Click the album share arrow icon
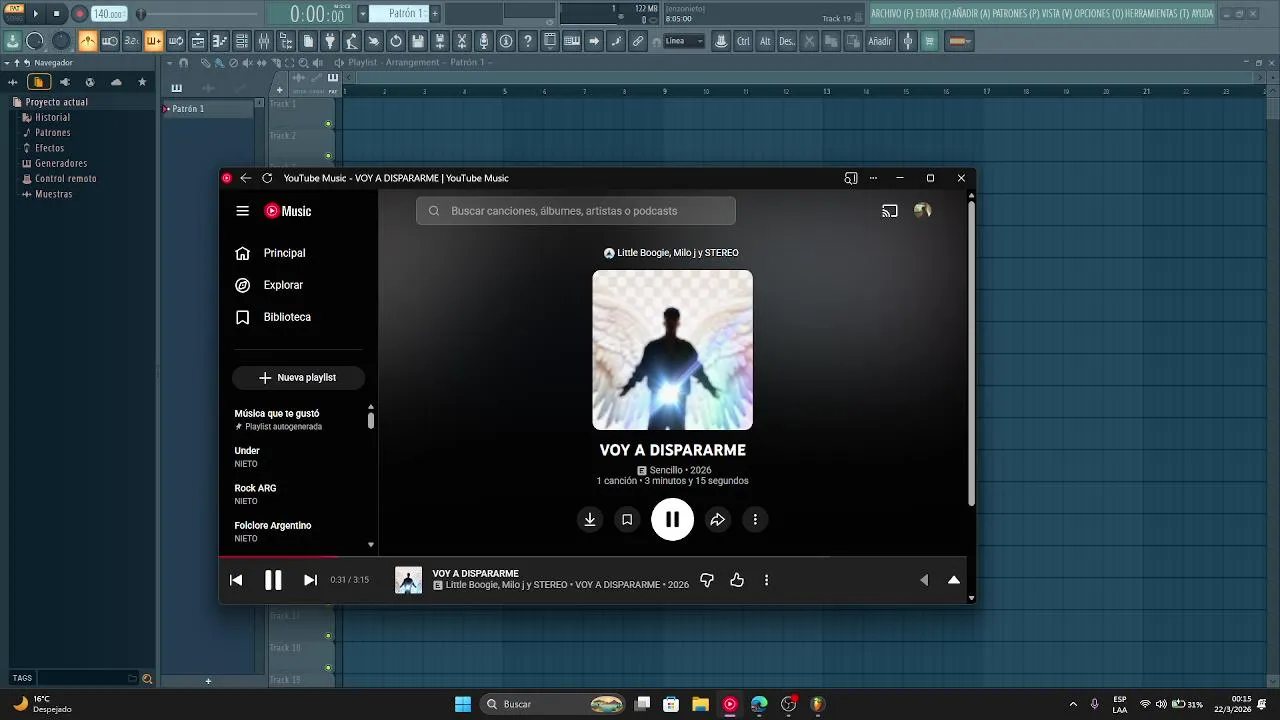 tap(718, 520)
